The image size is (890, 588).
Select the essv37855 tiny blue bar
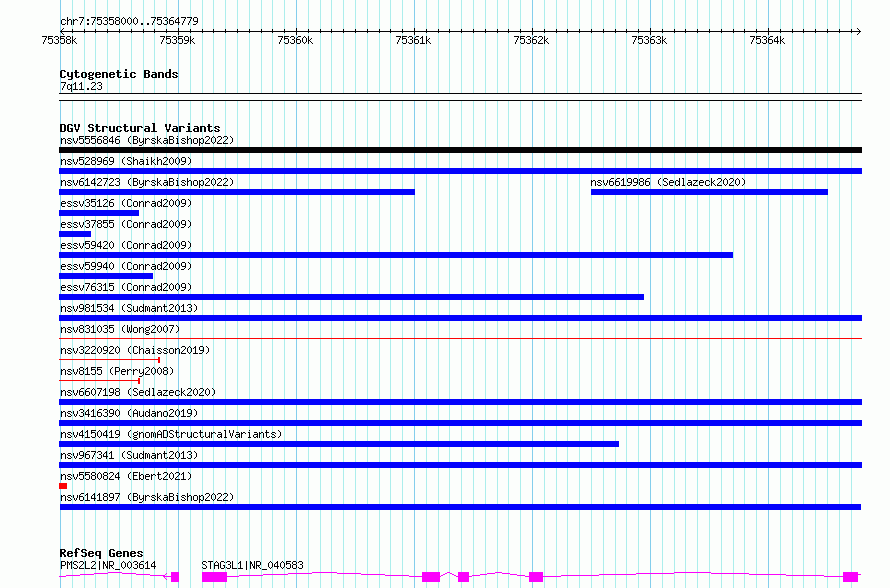coord(75,234)
